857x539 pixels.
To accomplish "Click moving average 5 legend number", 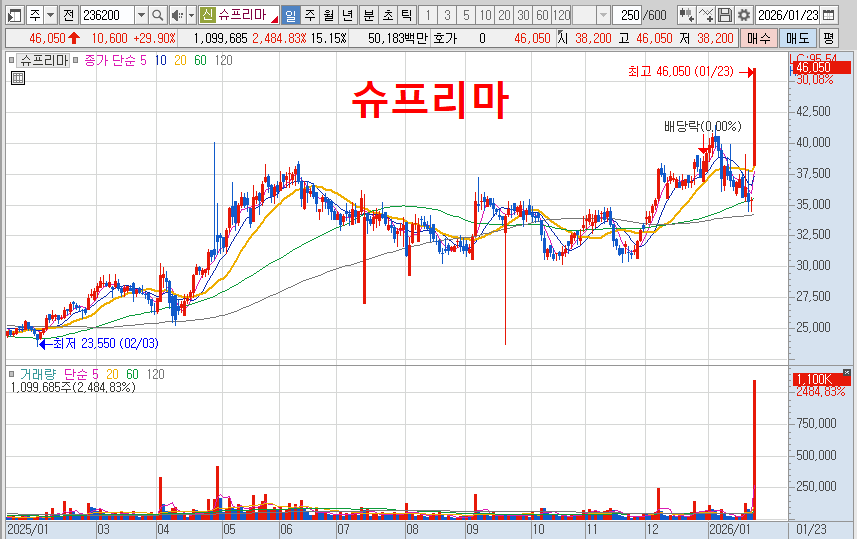I will [143, 61].
